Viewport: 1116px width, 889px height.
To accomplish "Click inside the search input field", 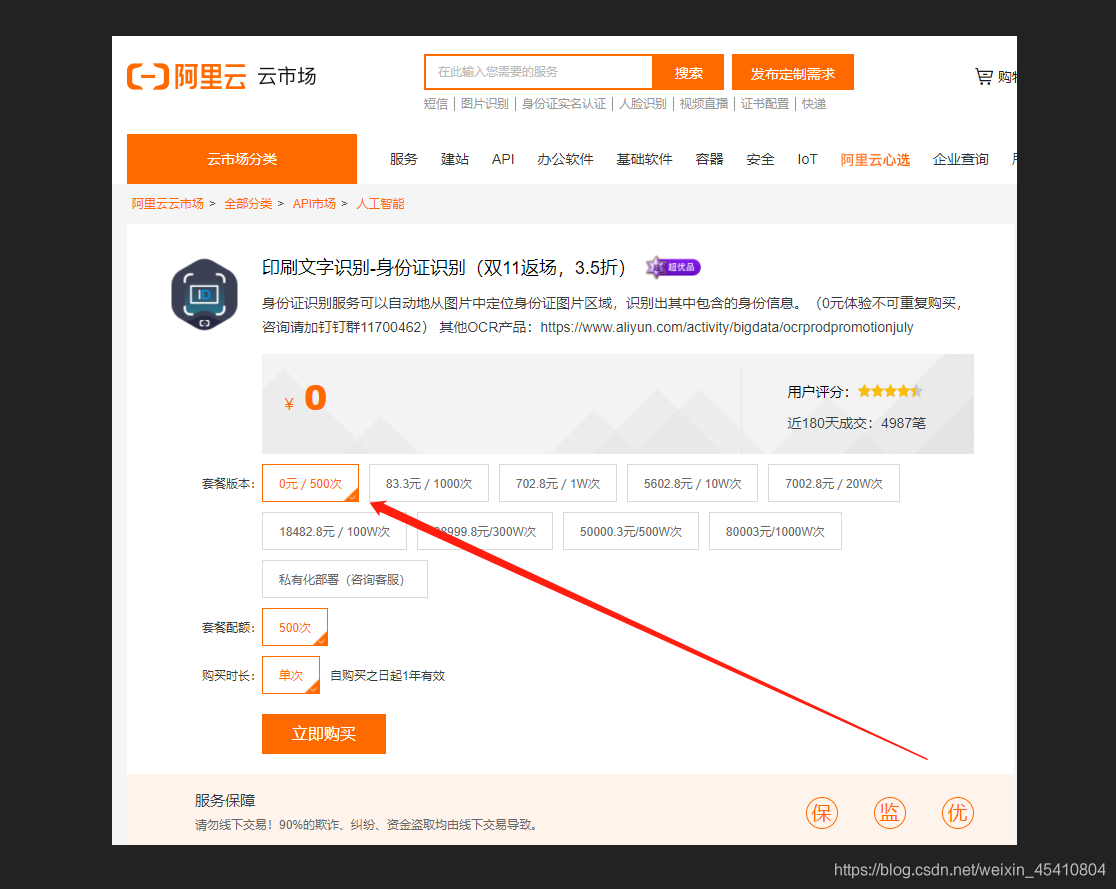I will click(537, 72).
